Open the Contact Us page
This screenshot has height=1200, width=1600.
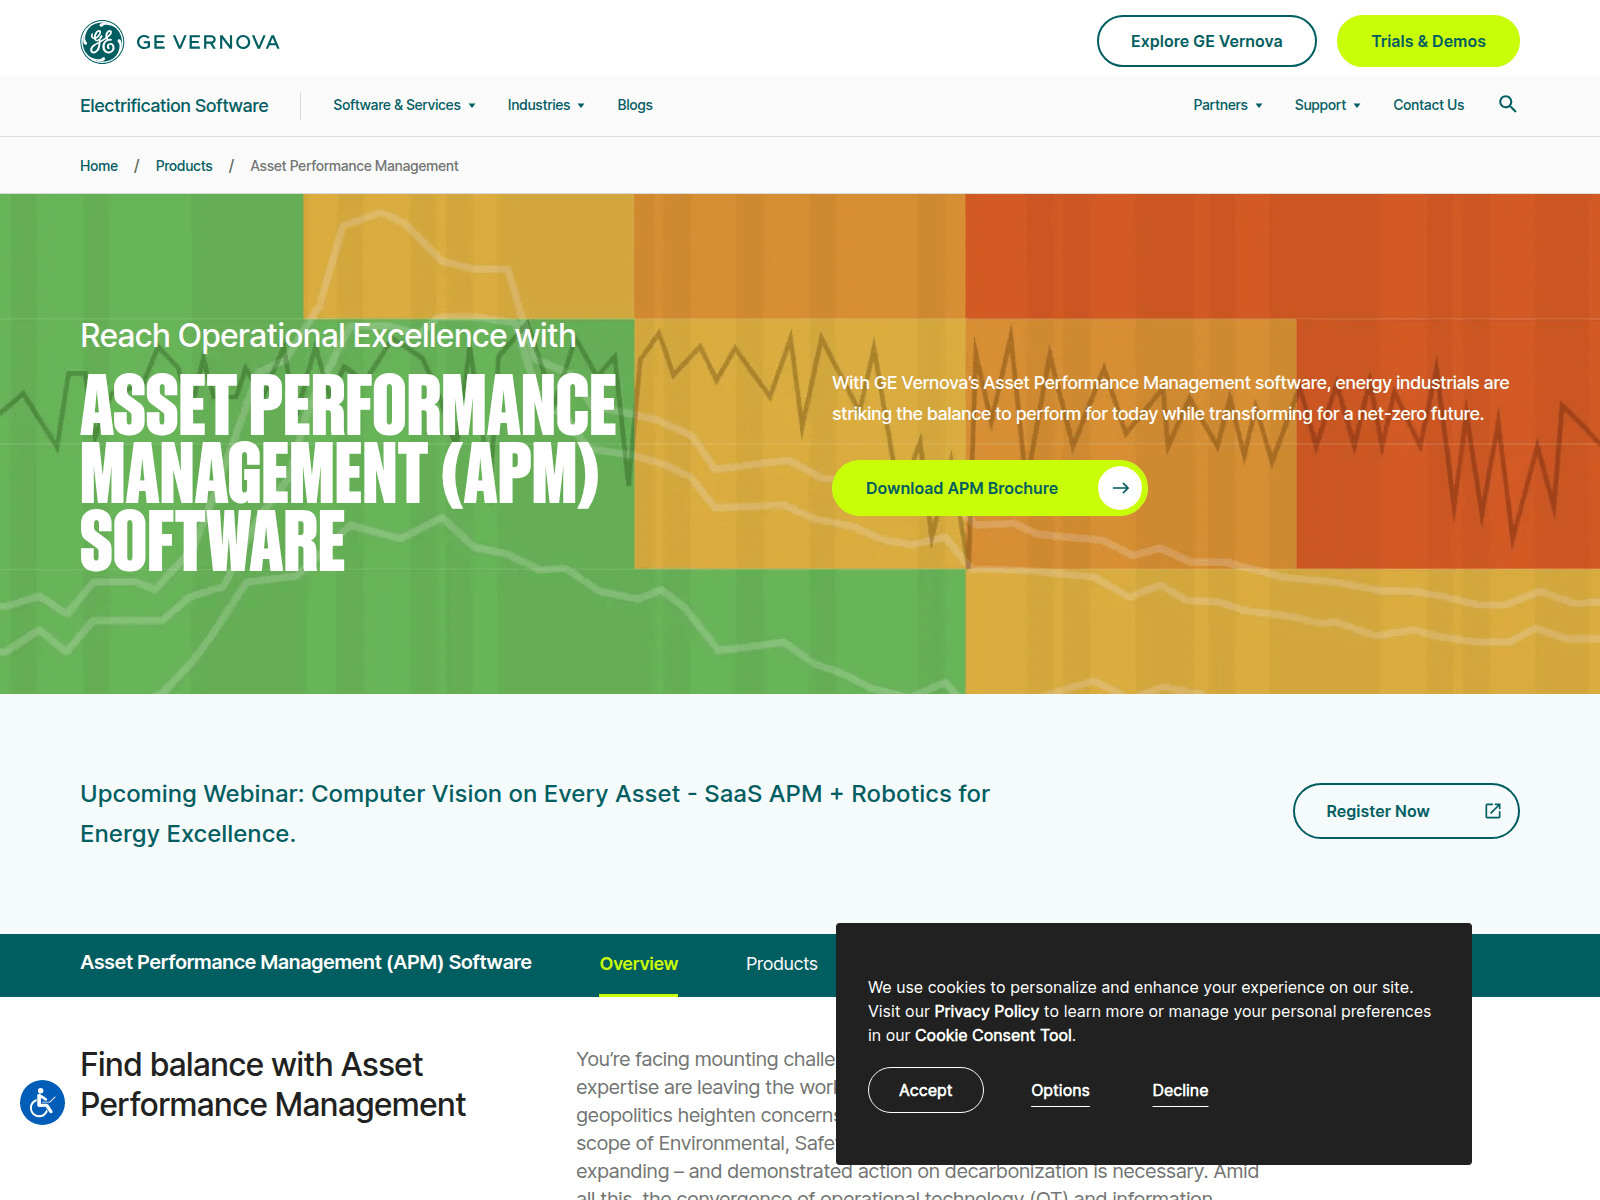pyautogui.click(x=1428, y=105)
